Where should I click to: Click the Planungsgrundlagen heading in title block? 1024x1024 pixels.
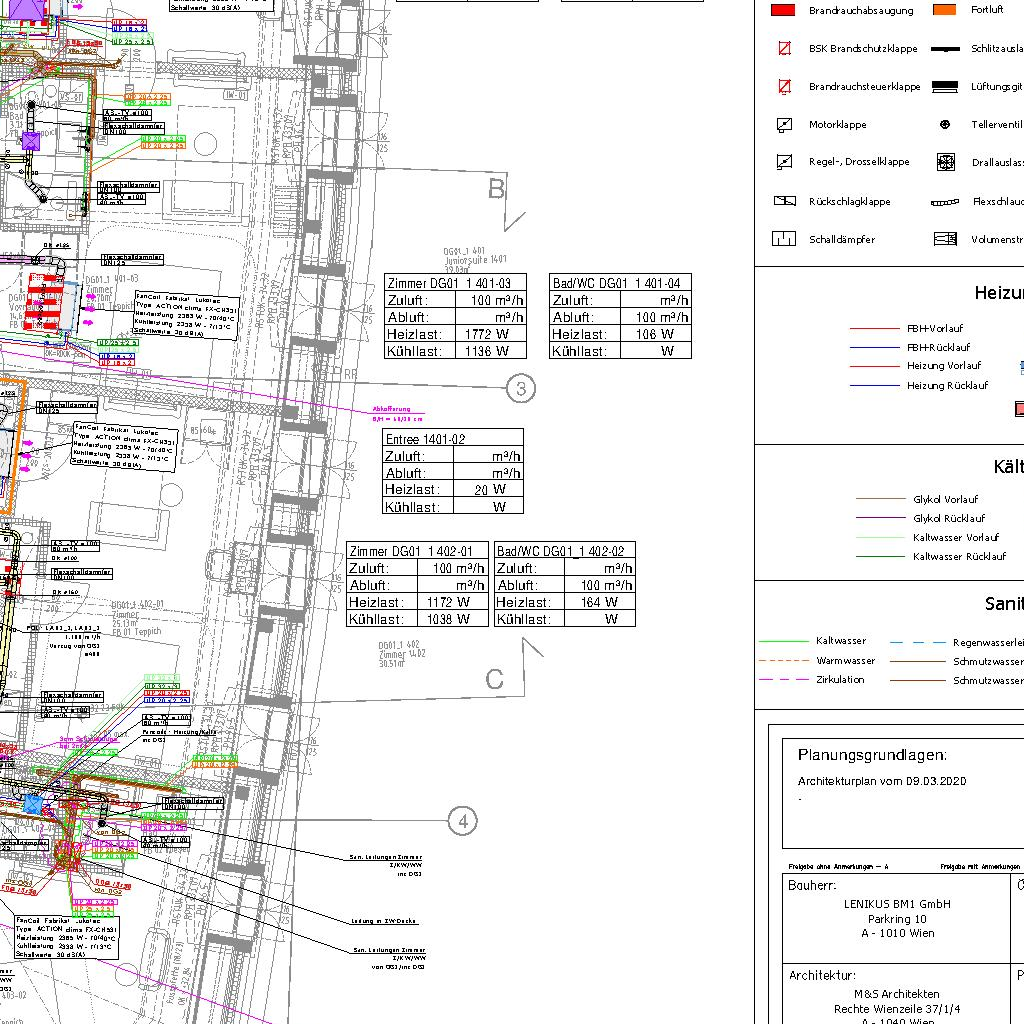coord(872,755)
